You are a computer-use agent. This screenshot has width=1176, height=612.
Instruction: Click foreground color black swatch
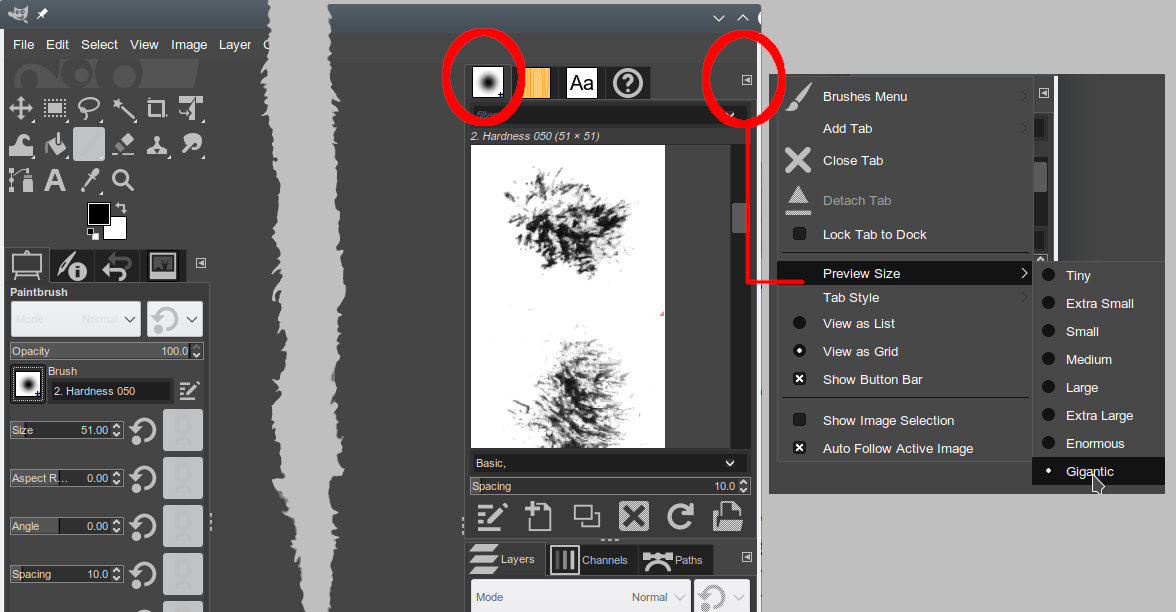pyautogui.click(x=98, y=214)
